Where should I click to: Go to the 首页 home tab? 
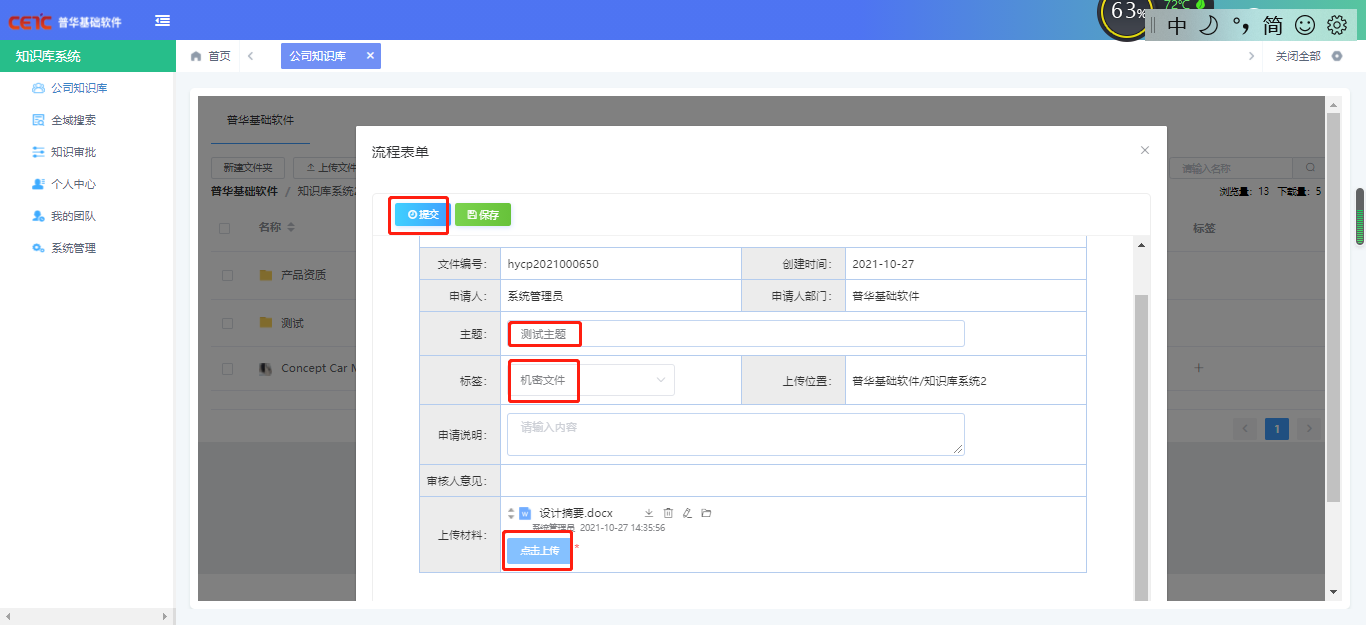point(211,56)
